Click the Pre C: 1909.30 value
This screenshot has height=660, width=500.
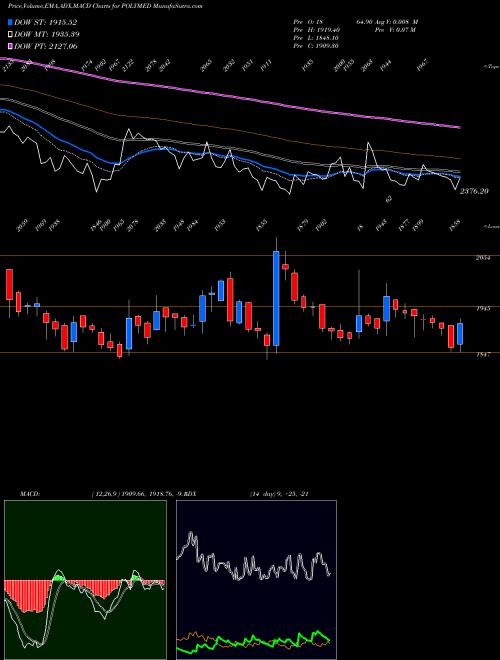click(x=316, y=46)
